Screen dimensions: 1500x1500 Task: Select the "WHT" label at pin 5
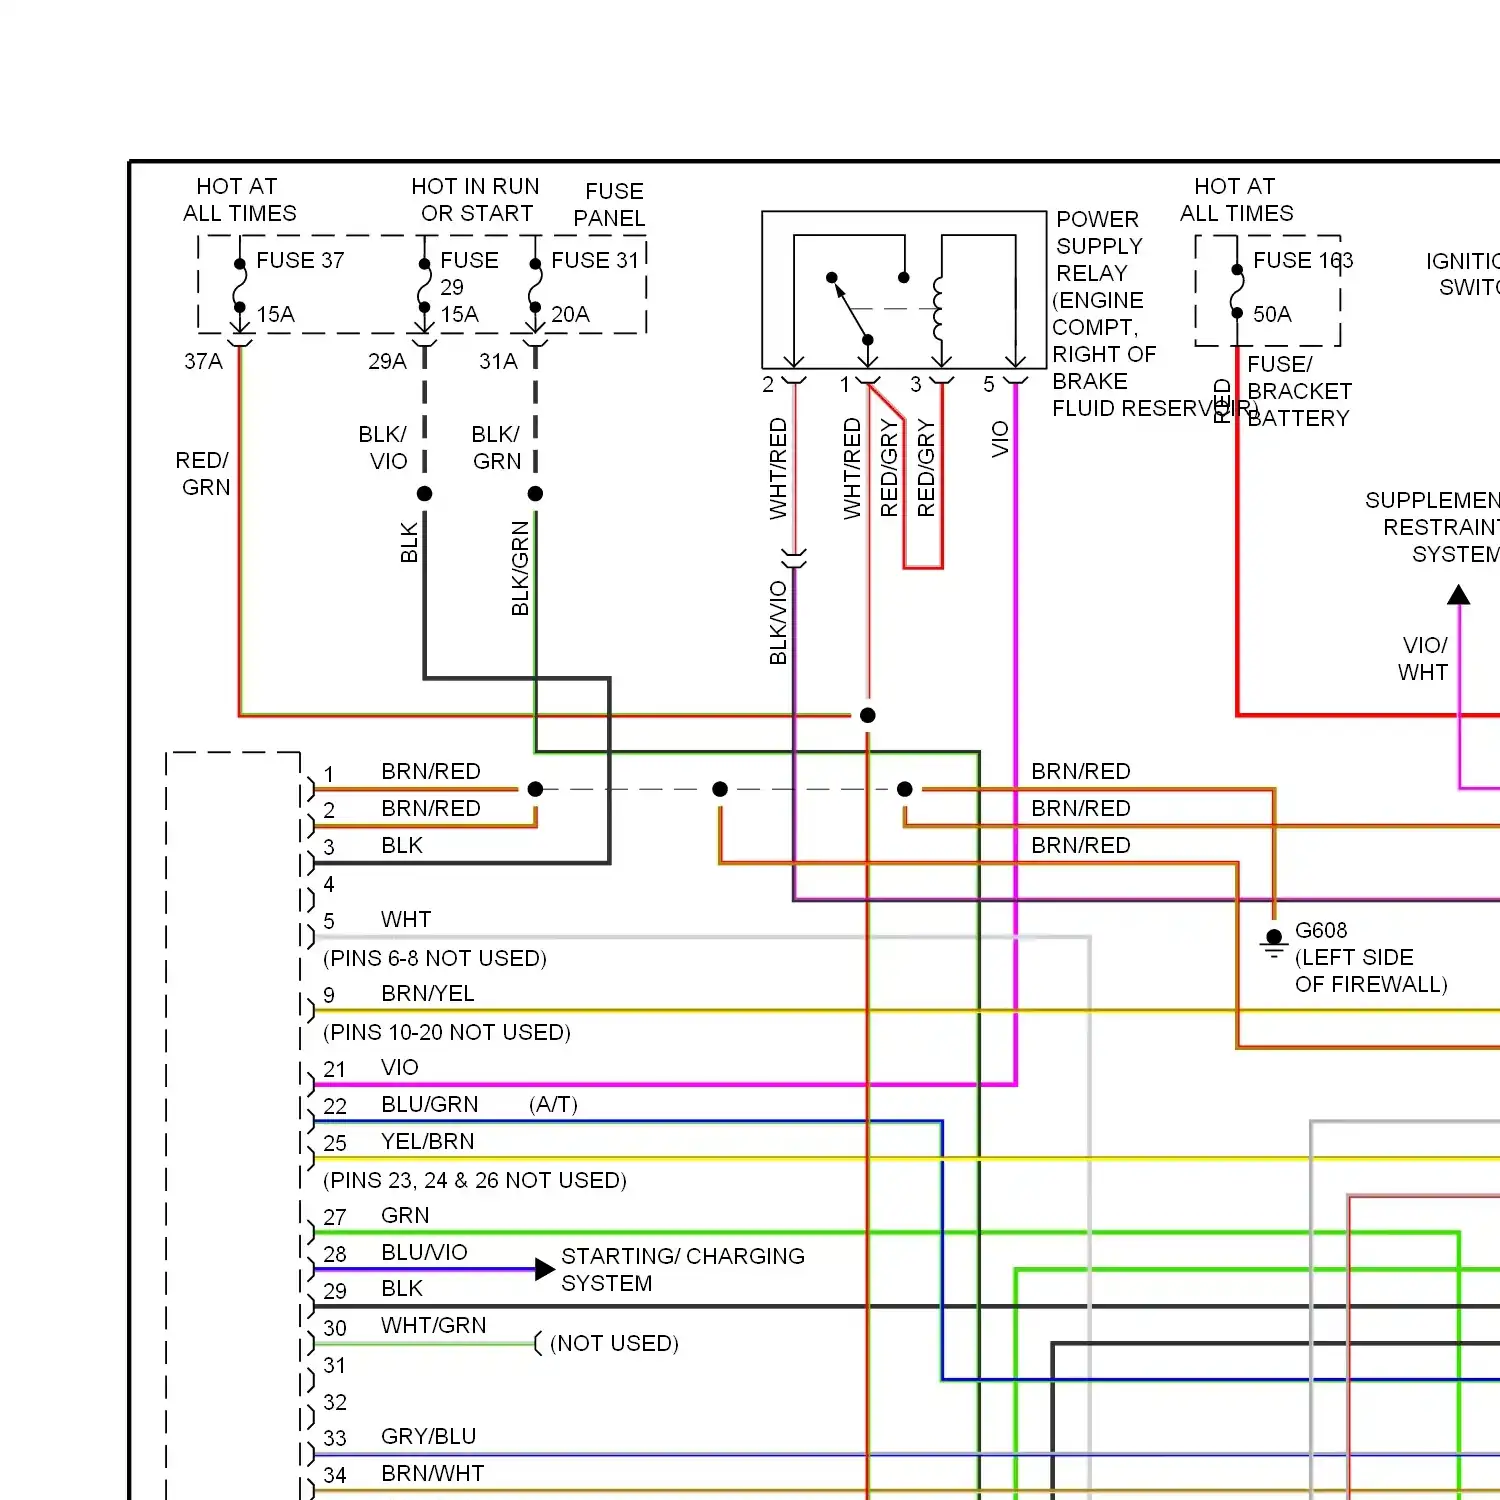coord(406,920)
